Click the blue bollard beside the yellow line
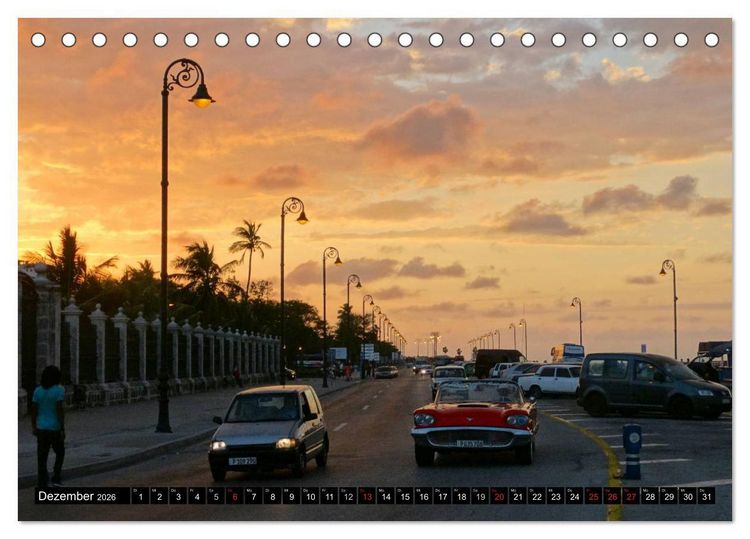Image resolution: width=750 pixels, height=539 pixels. [x=632, y=451]
